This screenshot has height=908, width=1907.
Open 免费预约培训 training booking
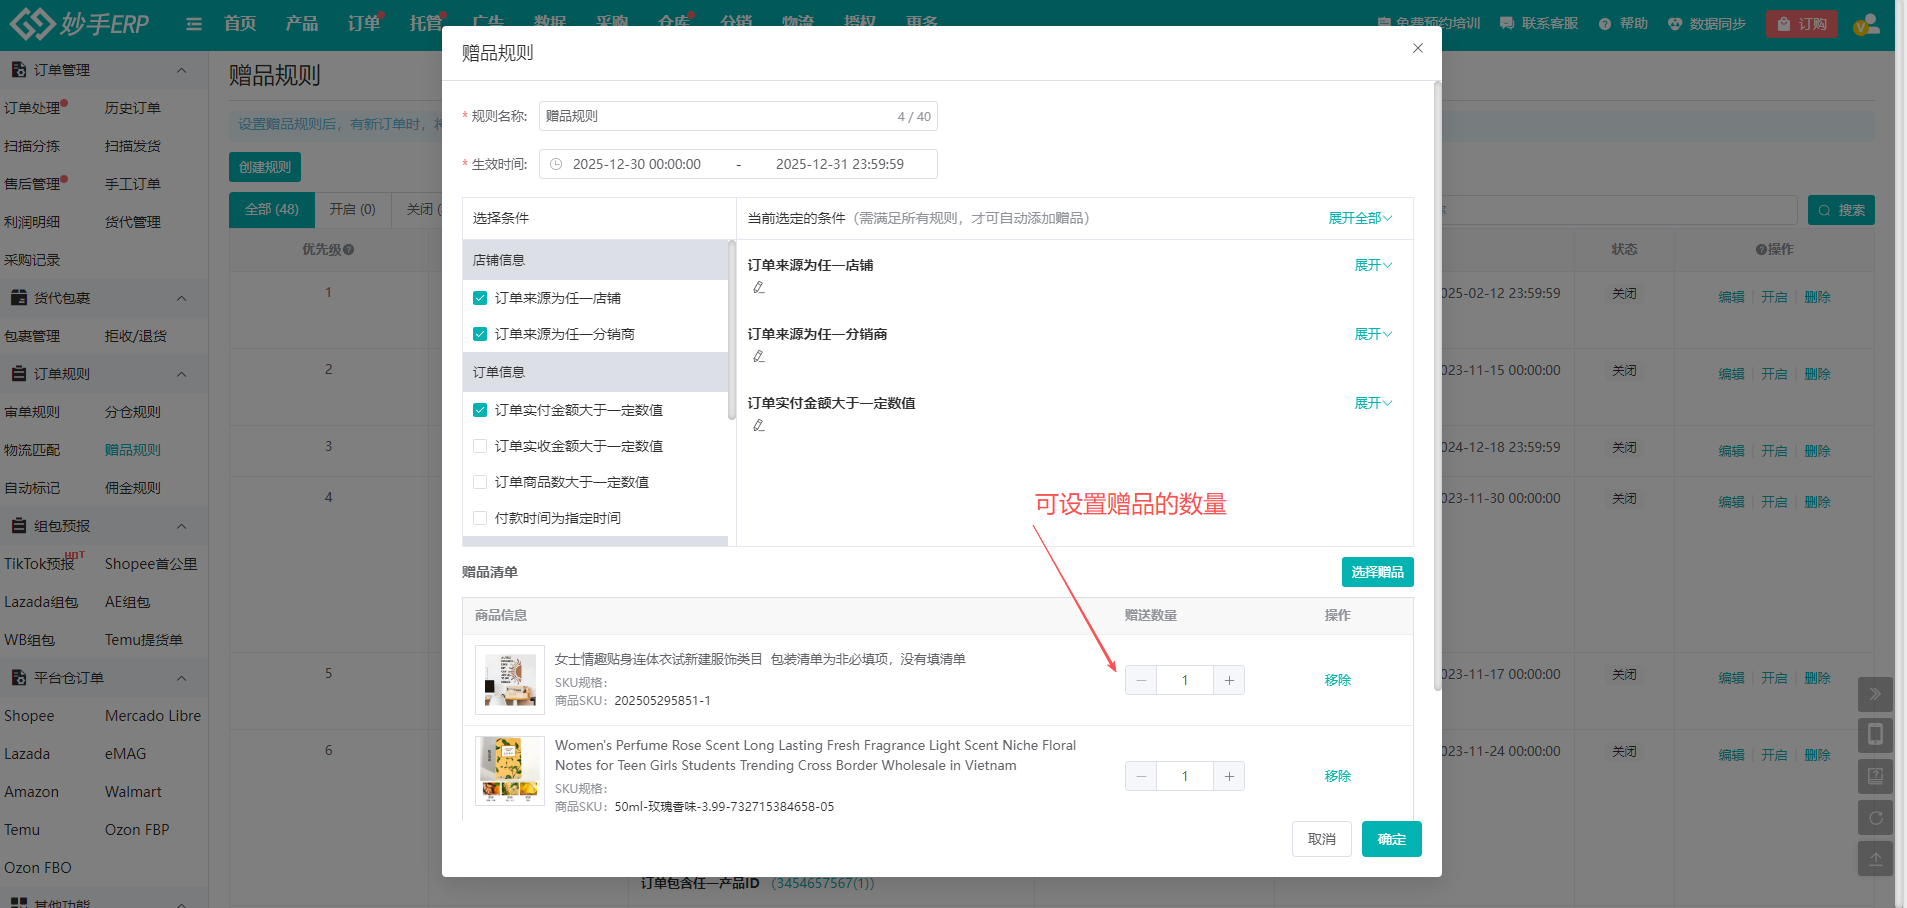(x=1429, y=22)
